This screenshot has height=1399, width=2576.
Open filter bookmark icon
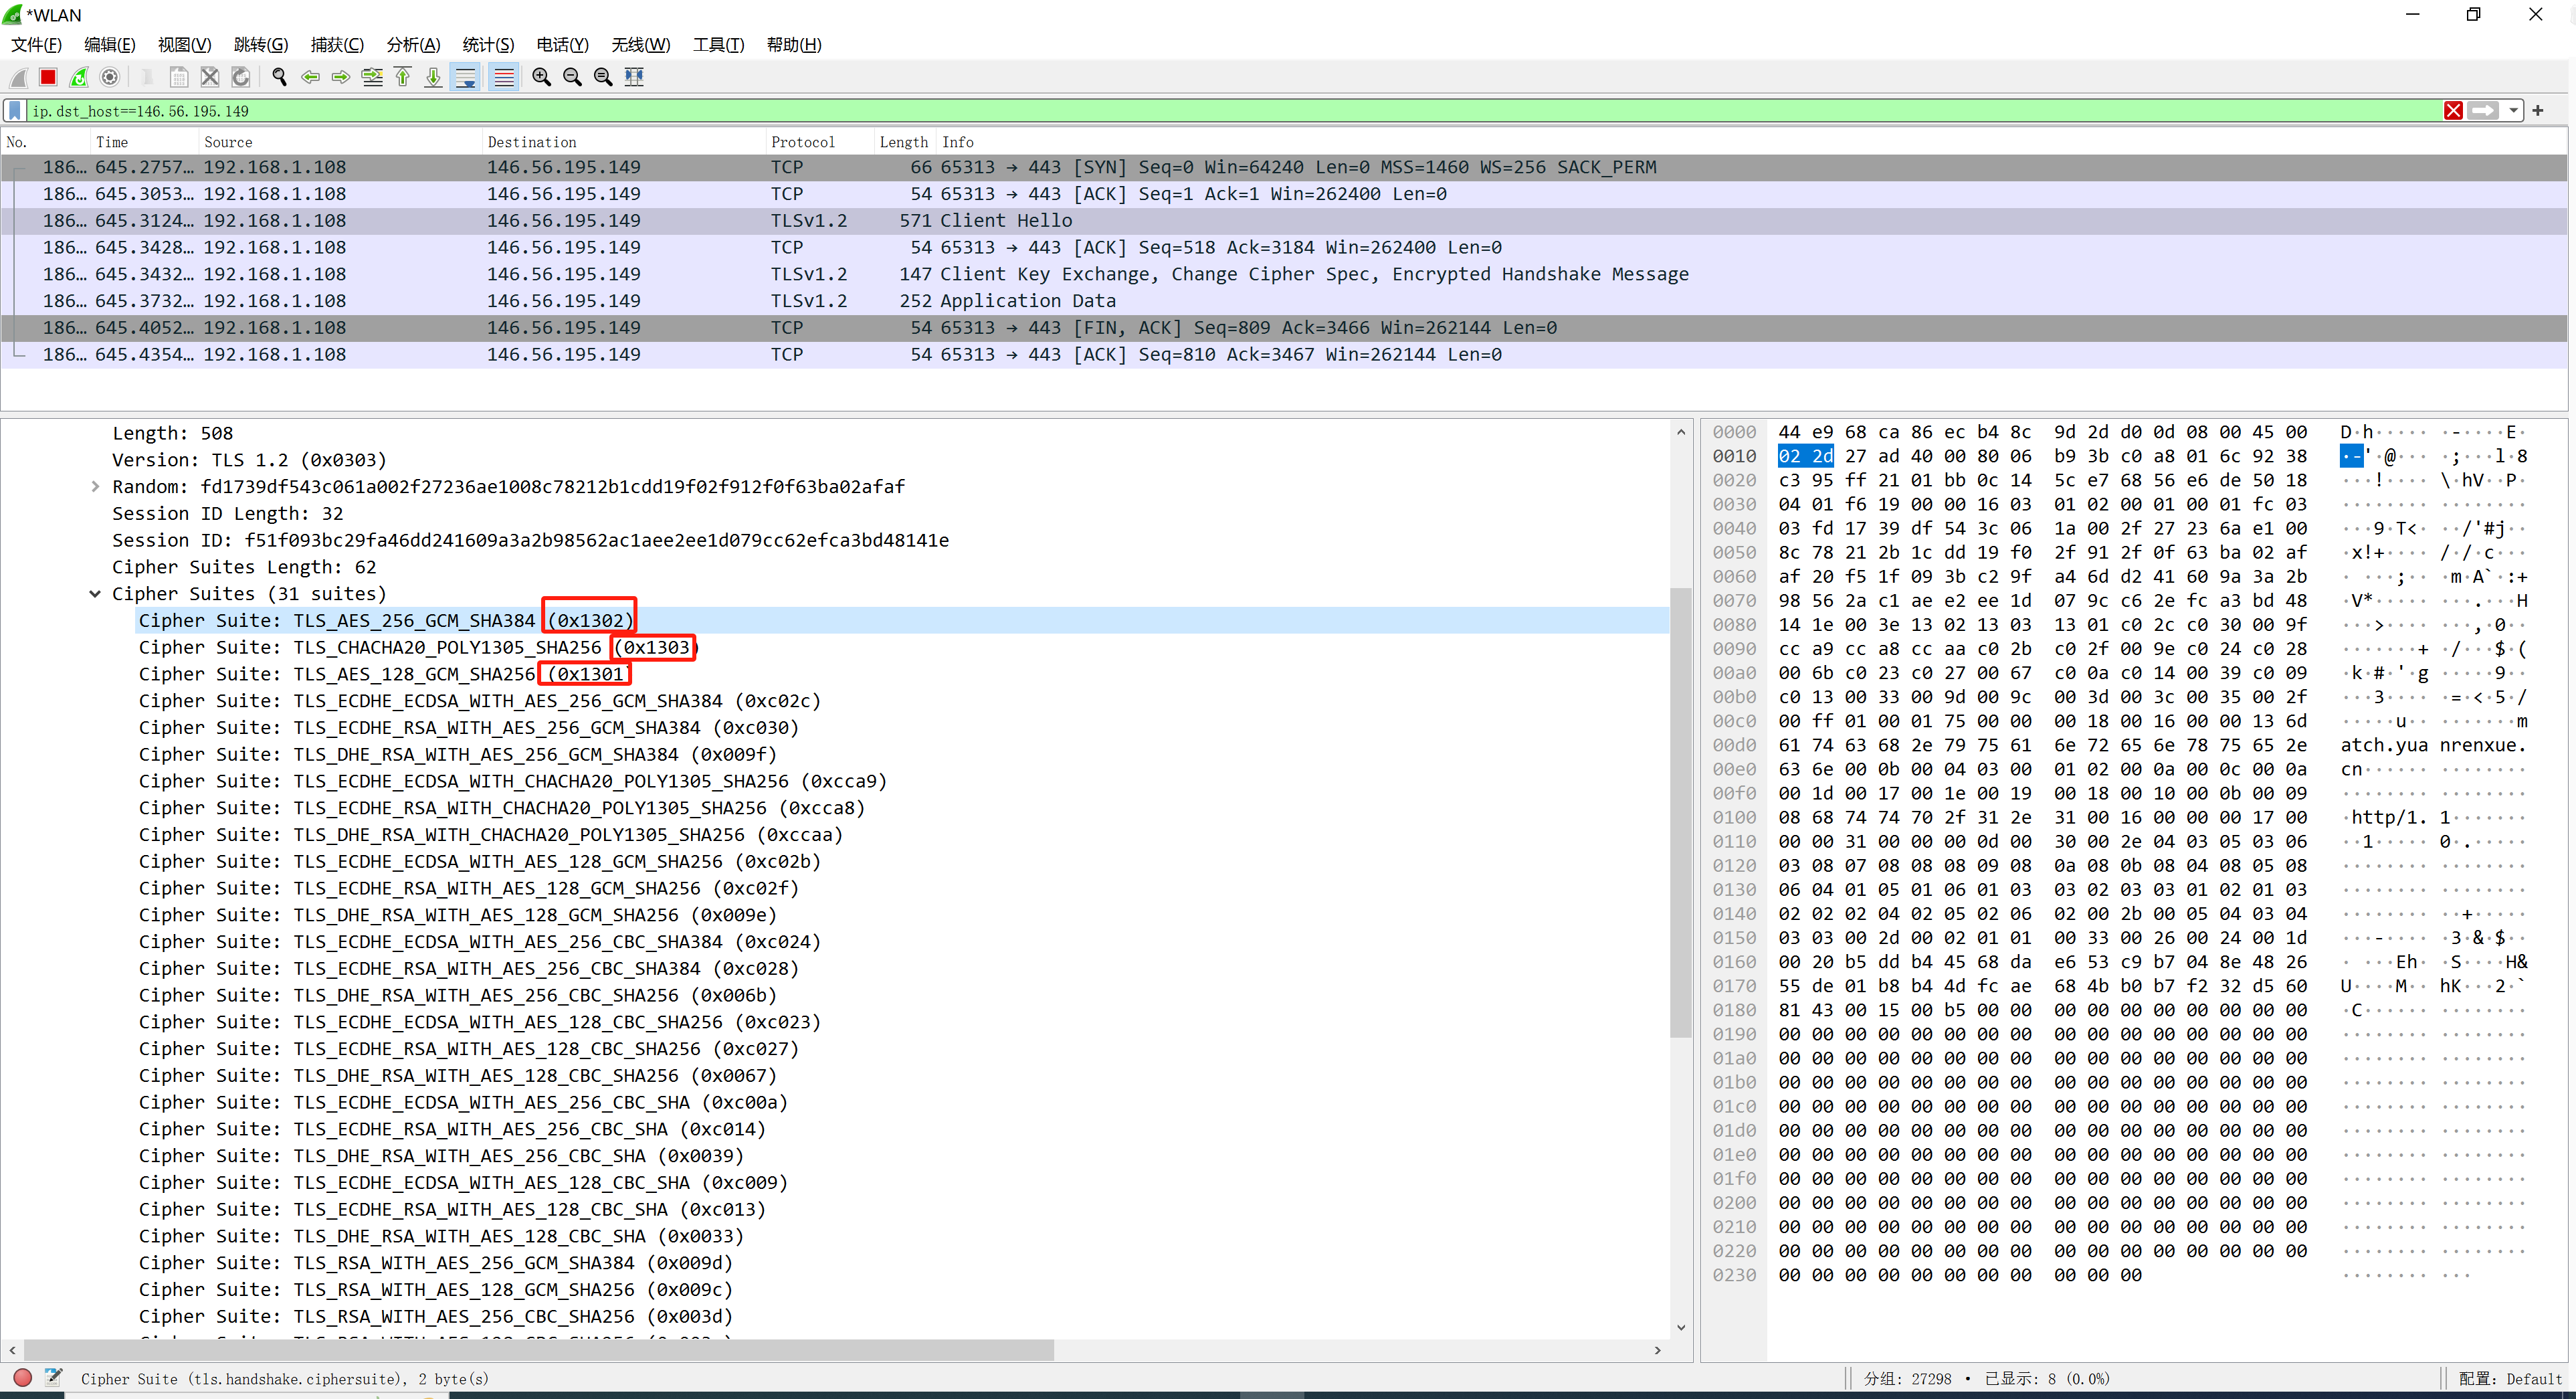(x=15, y=111)
